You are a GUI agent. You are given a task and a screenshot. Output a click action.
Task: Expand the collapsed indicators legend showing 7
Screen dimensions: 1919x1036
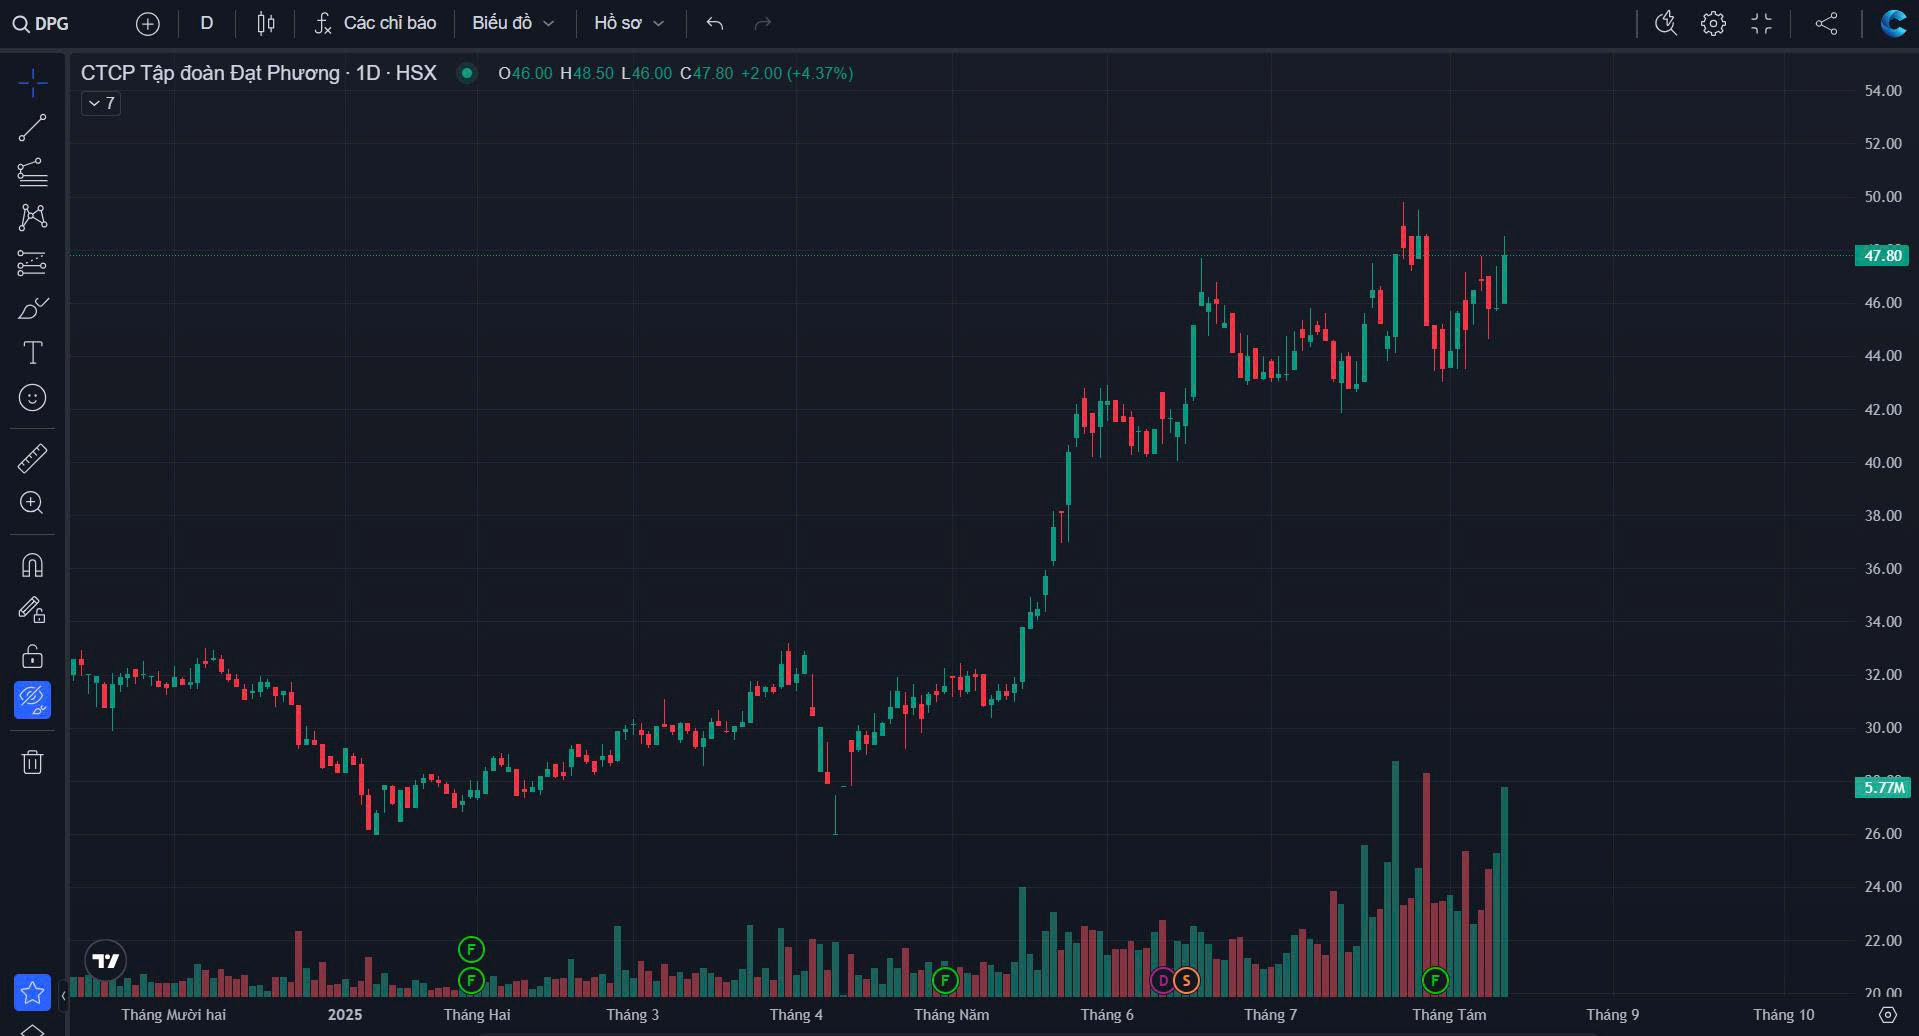(x=101, y=103)
